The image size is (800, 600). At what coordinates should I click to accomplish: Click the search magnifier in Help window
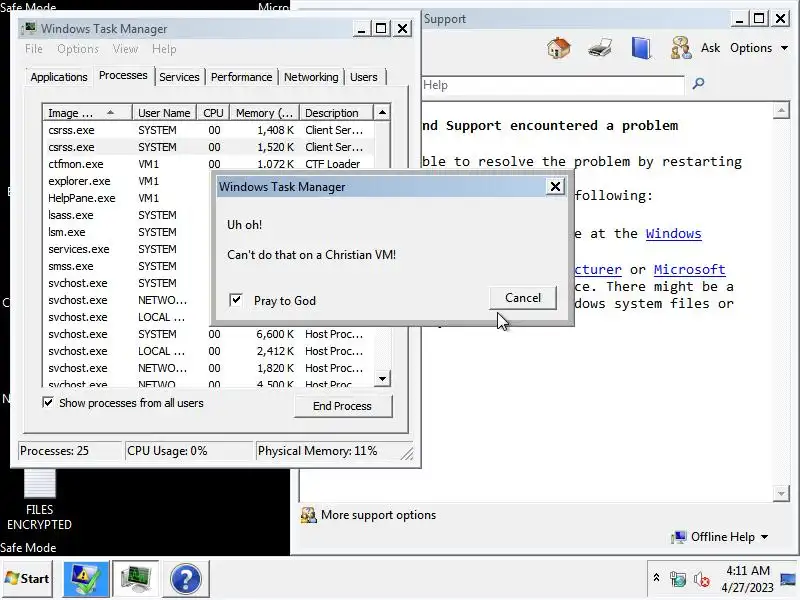click(698, 83)
